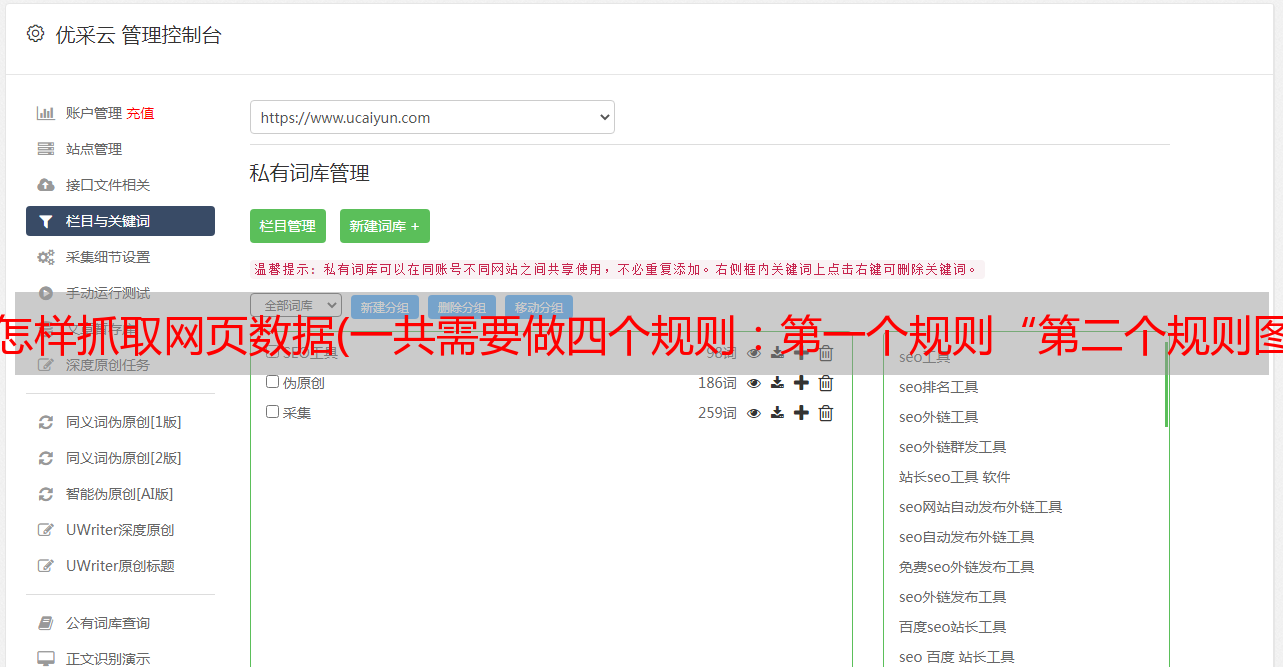This screenshot has width=1283, height=667.
Task: Click the 伪原创 library name
Action: (x=304, y=383)
